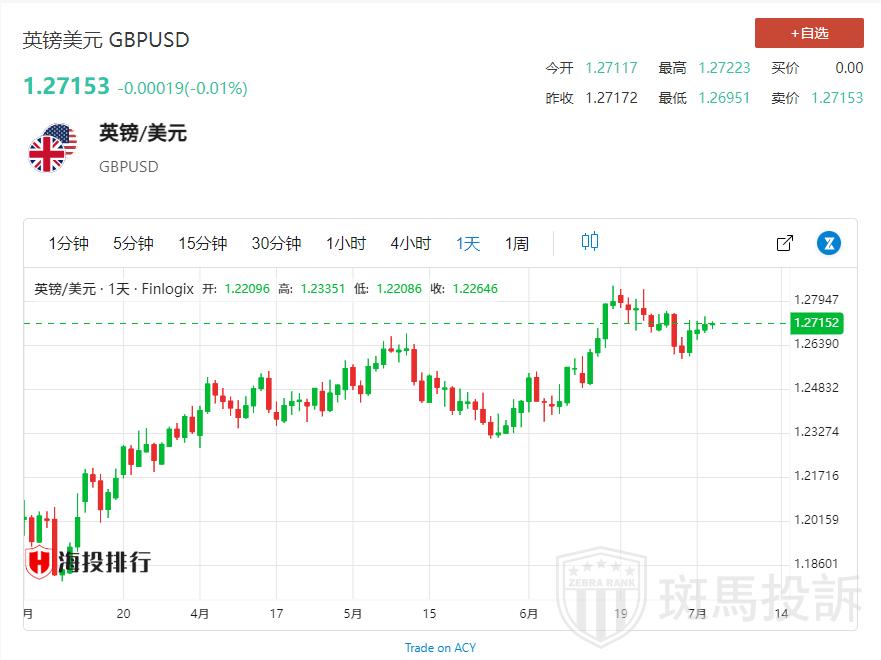881x660 pixels.
Task: Click the green 1.27152 price label
Action: (x=816, y=322)
